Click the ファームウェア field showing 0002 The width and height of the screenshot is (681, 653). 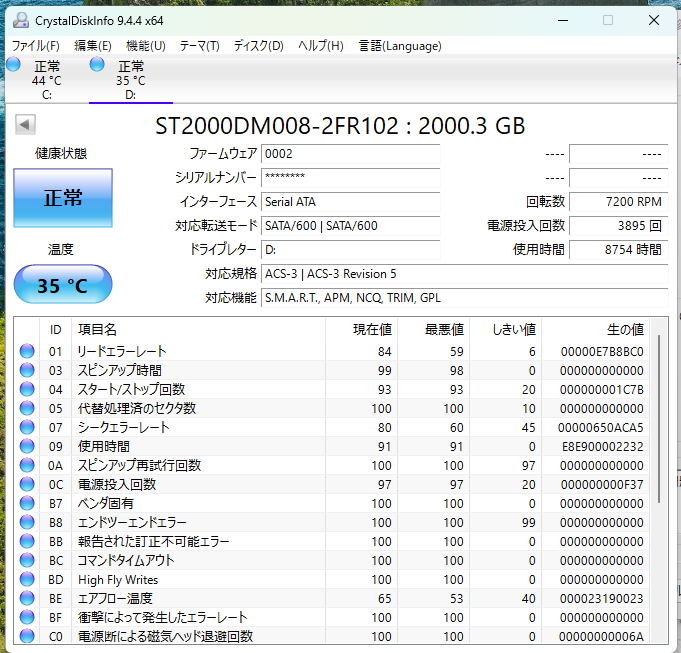coord(350,154)
